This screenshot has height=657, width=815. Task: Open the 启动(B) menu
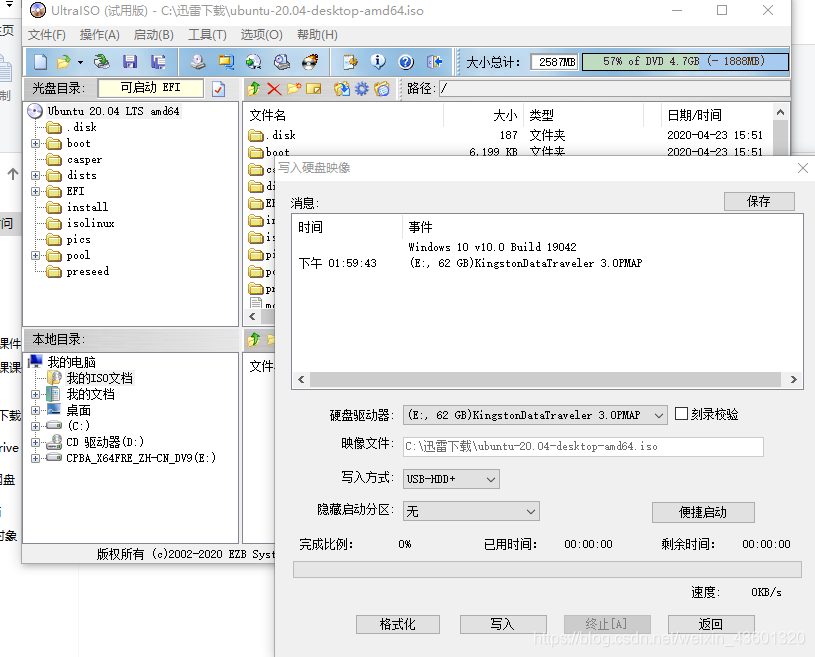[x=153, y=35]
